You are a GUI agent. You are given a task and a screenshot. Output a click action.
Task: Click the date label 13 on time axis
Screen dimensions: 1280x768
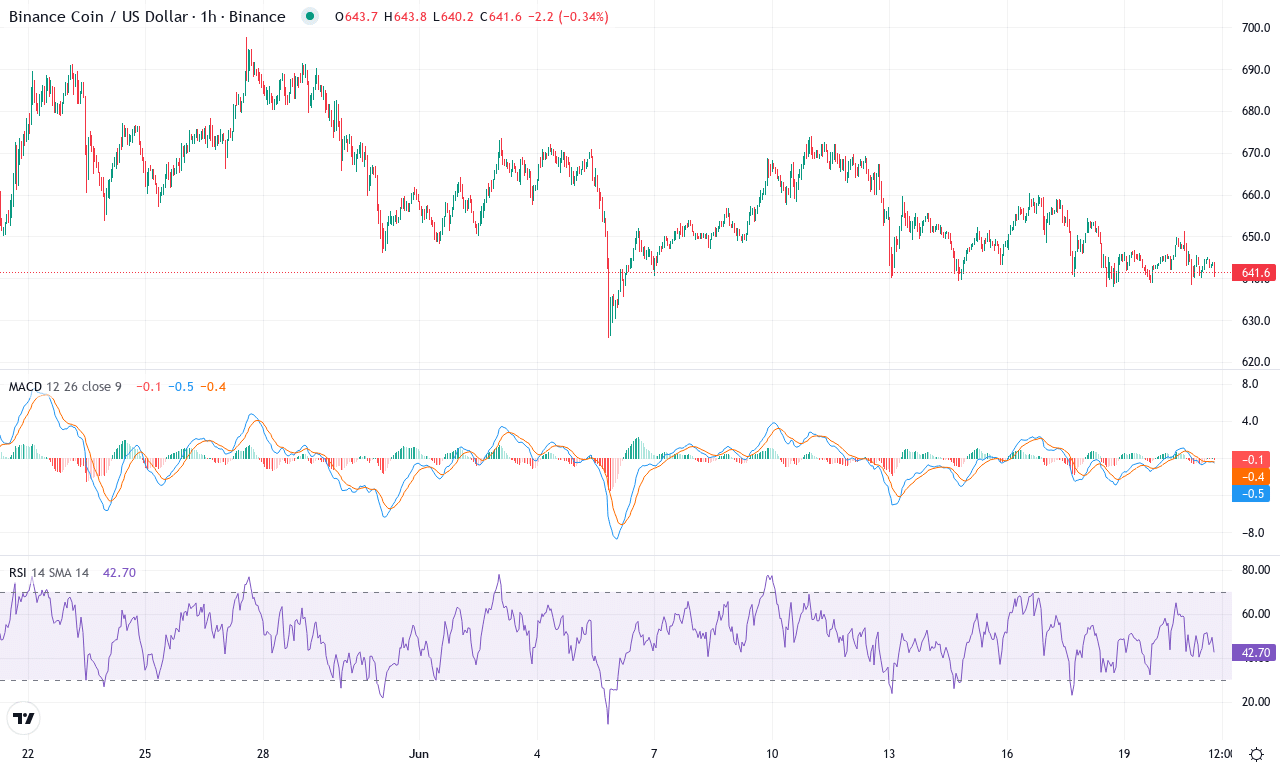(889, 753)
